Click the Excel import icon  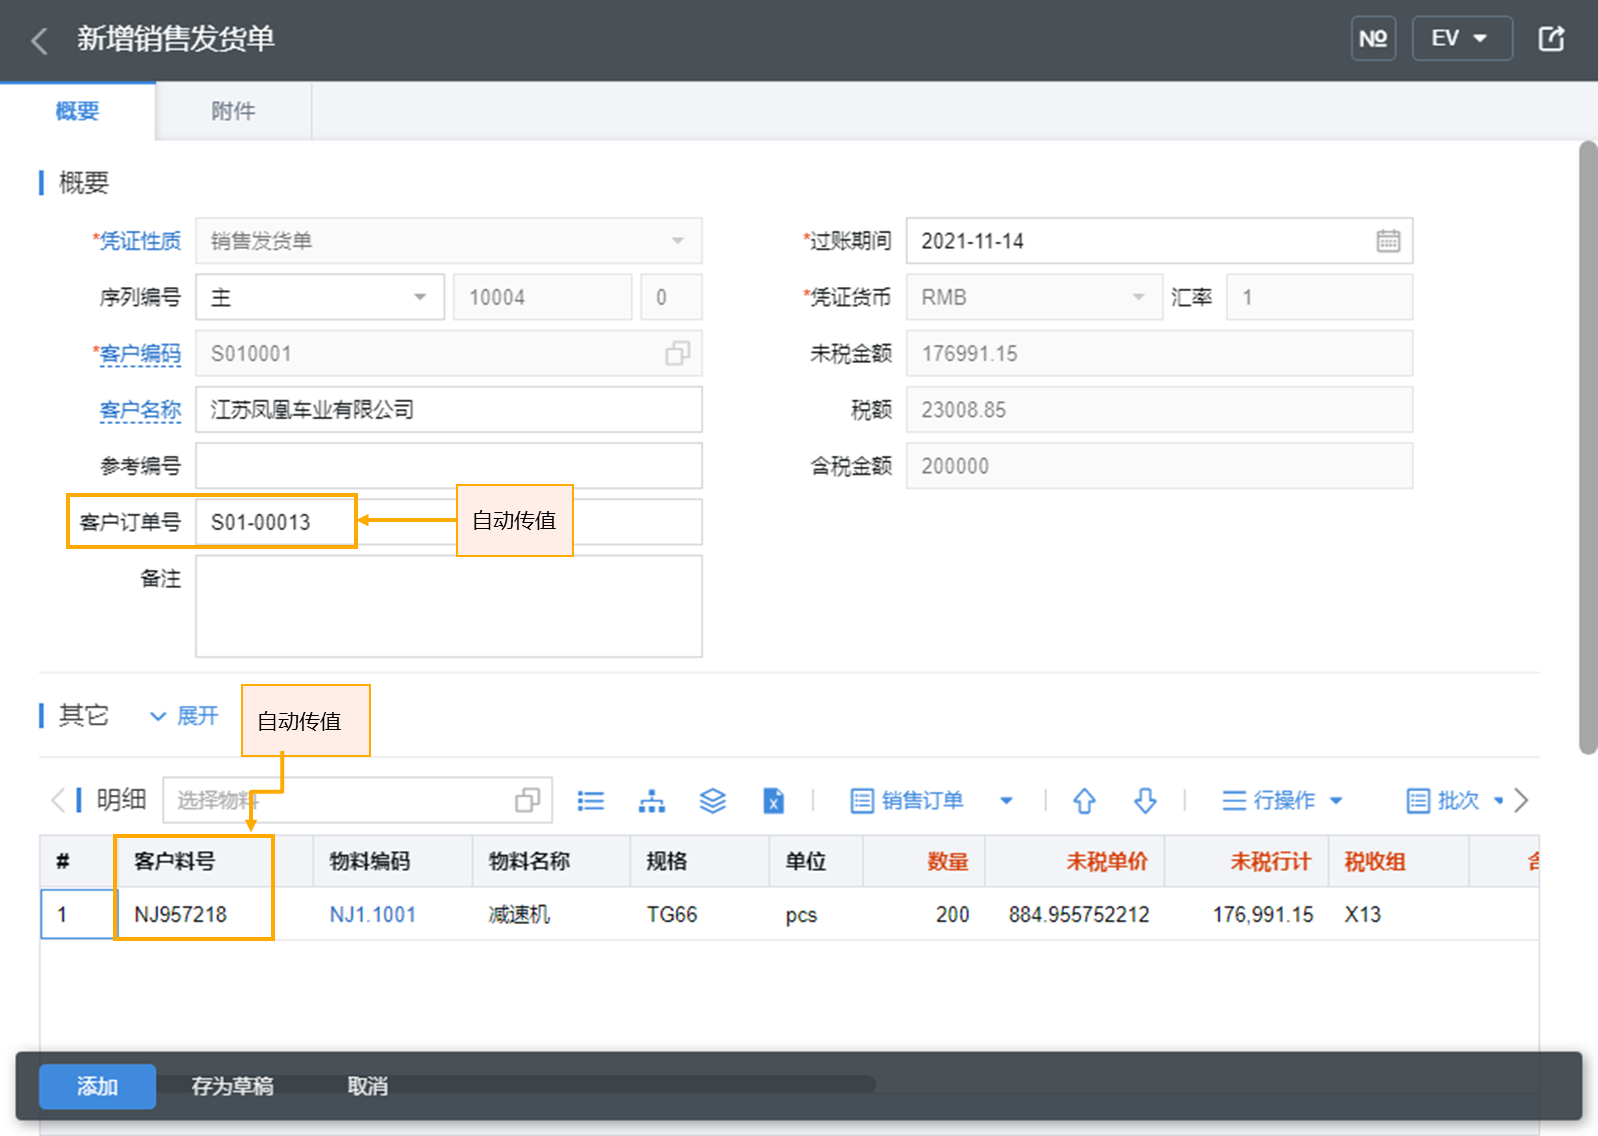[x=773, y=800]
